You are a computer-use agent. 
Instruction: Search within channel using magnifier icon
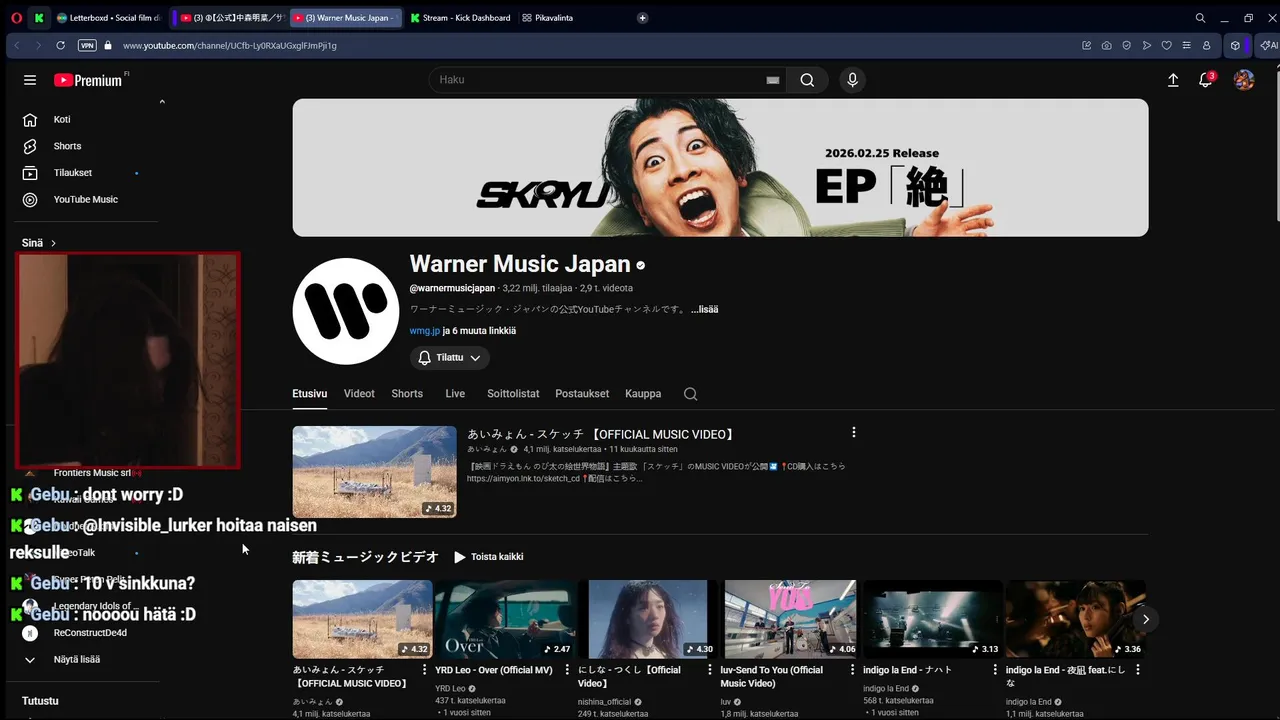click(690, 394)
